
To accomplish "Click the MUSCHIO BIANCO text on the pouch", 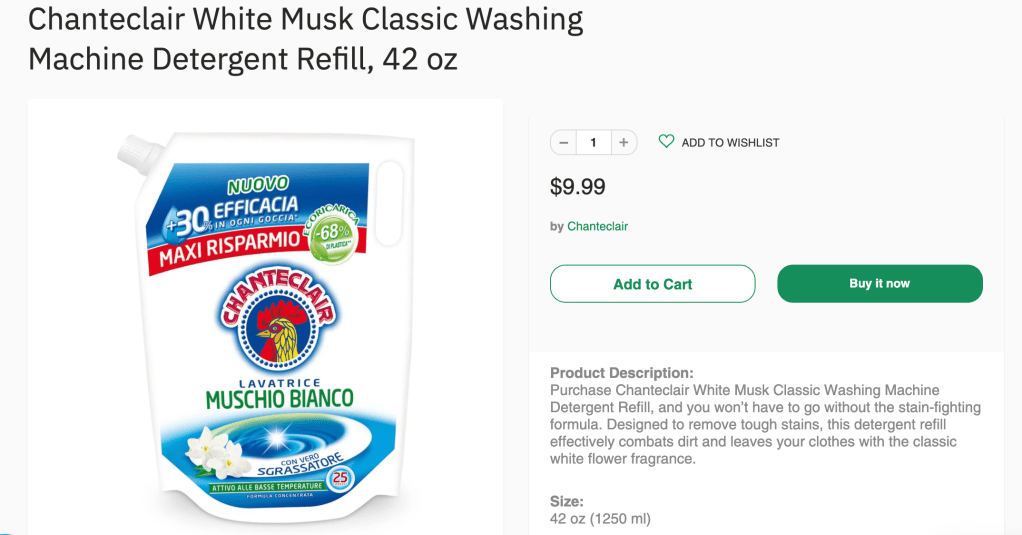I will [279, 399].
